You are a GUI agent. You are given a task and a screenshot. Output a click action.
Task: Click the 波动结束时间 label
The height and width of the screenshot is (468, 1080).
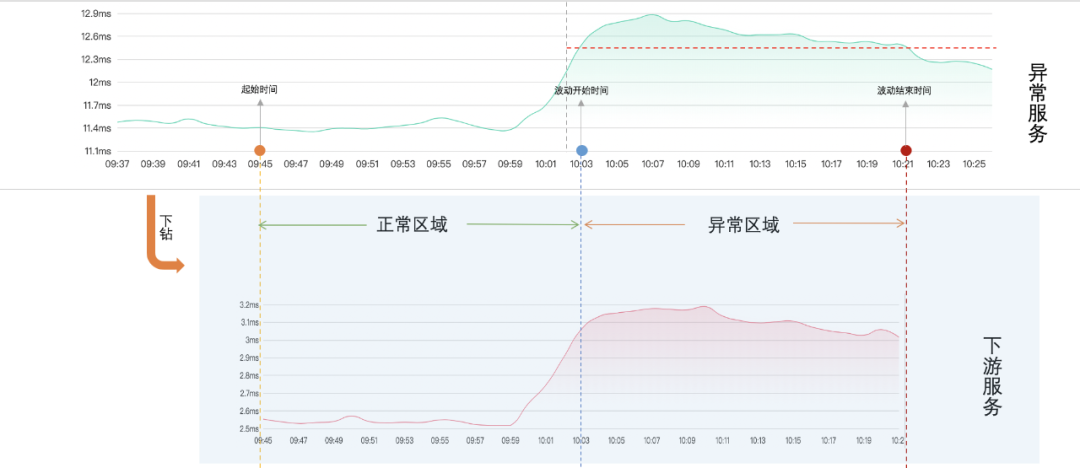coord(904,90)
